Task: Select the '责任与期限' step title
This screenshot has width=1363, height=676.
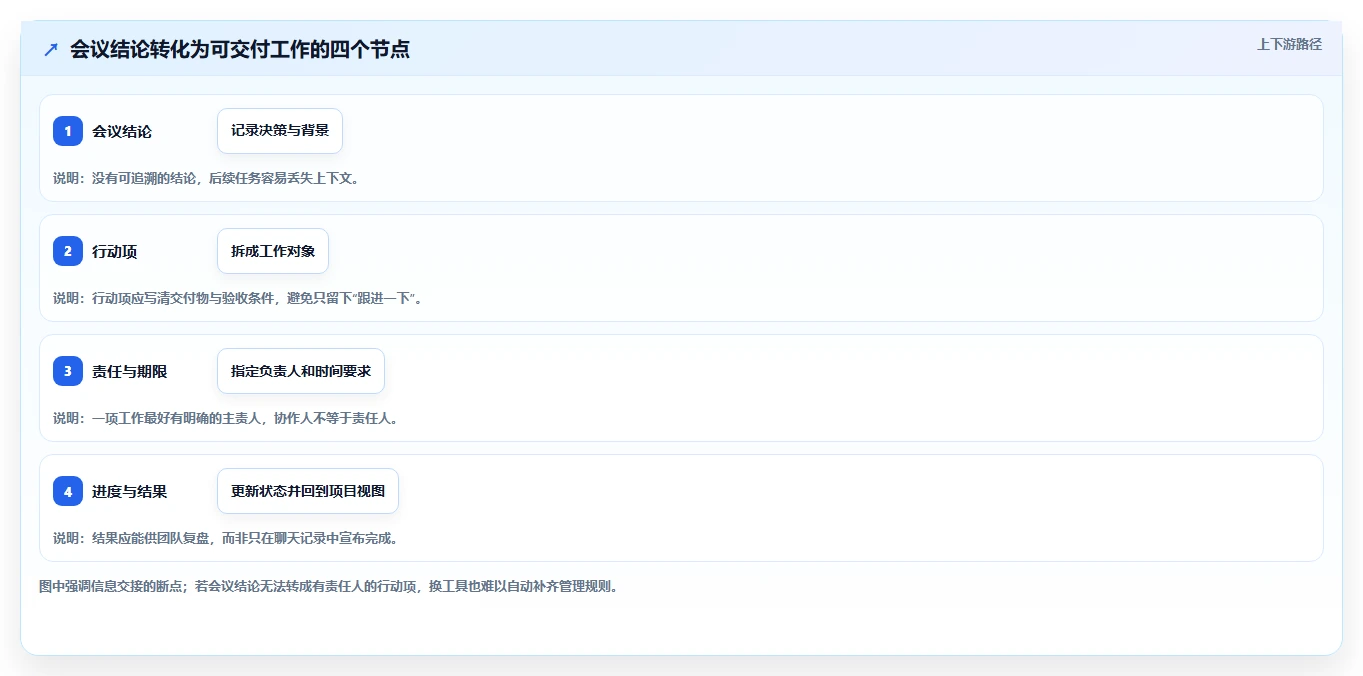Action: pyautogui.click(x=130, y=371)
